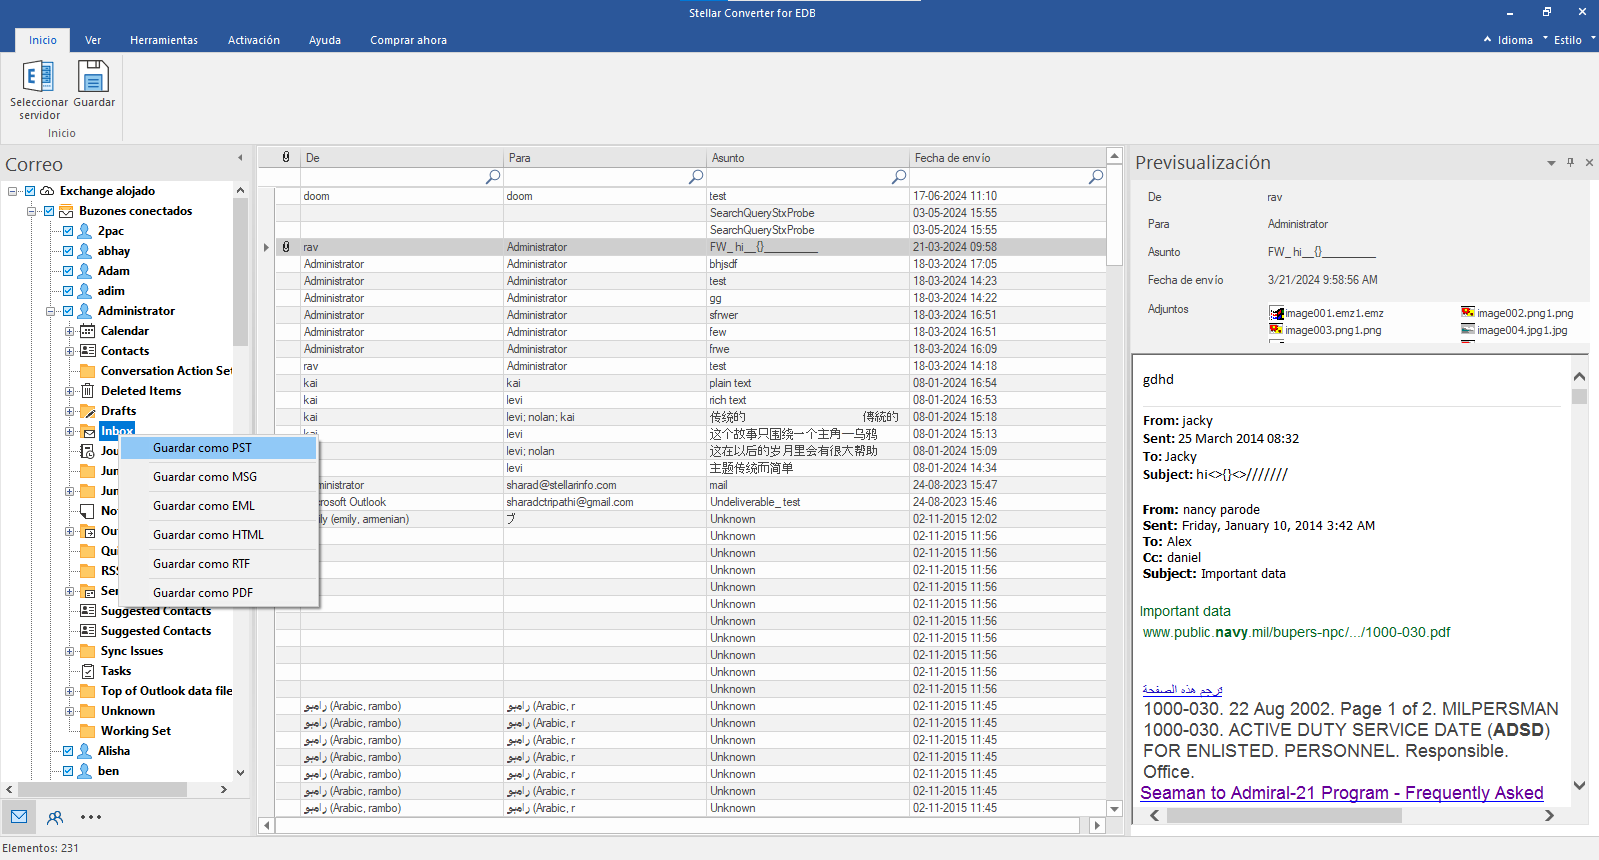The image size is (1599, 860).
Task: Expand the Deleted Items node
Action: (70, 391)
